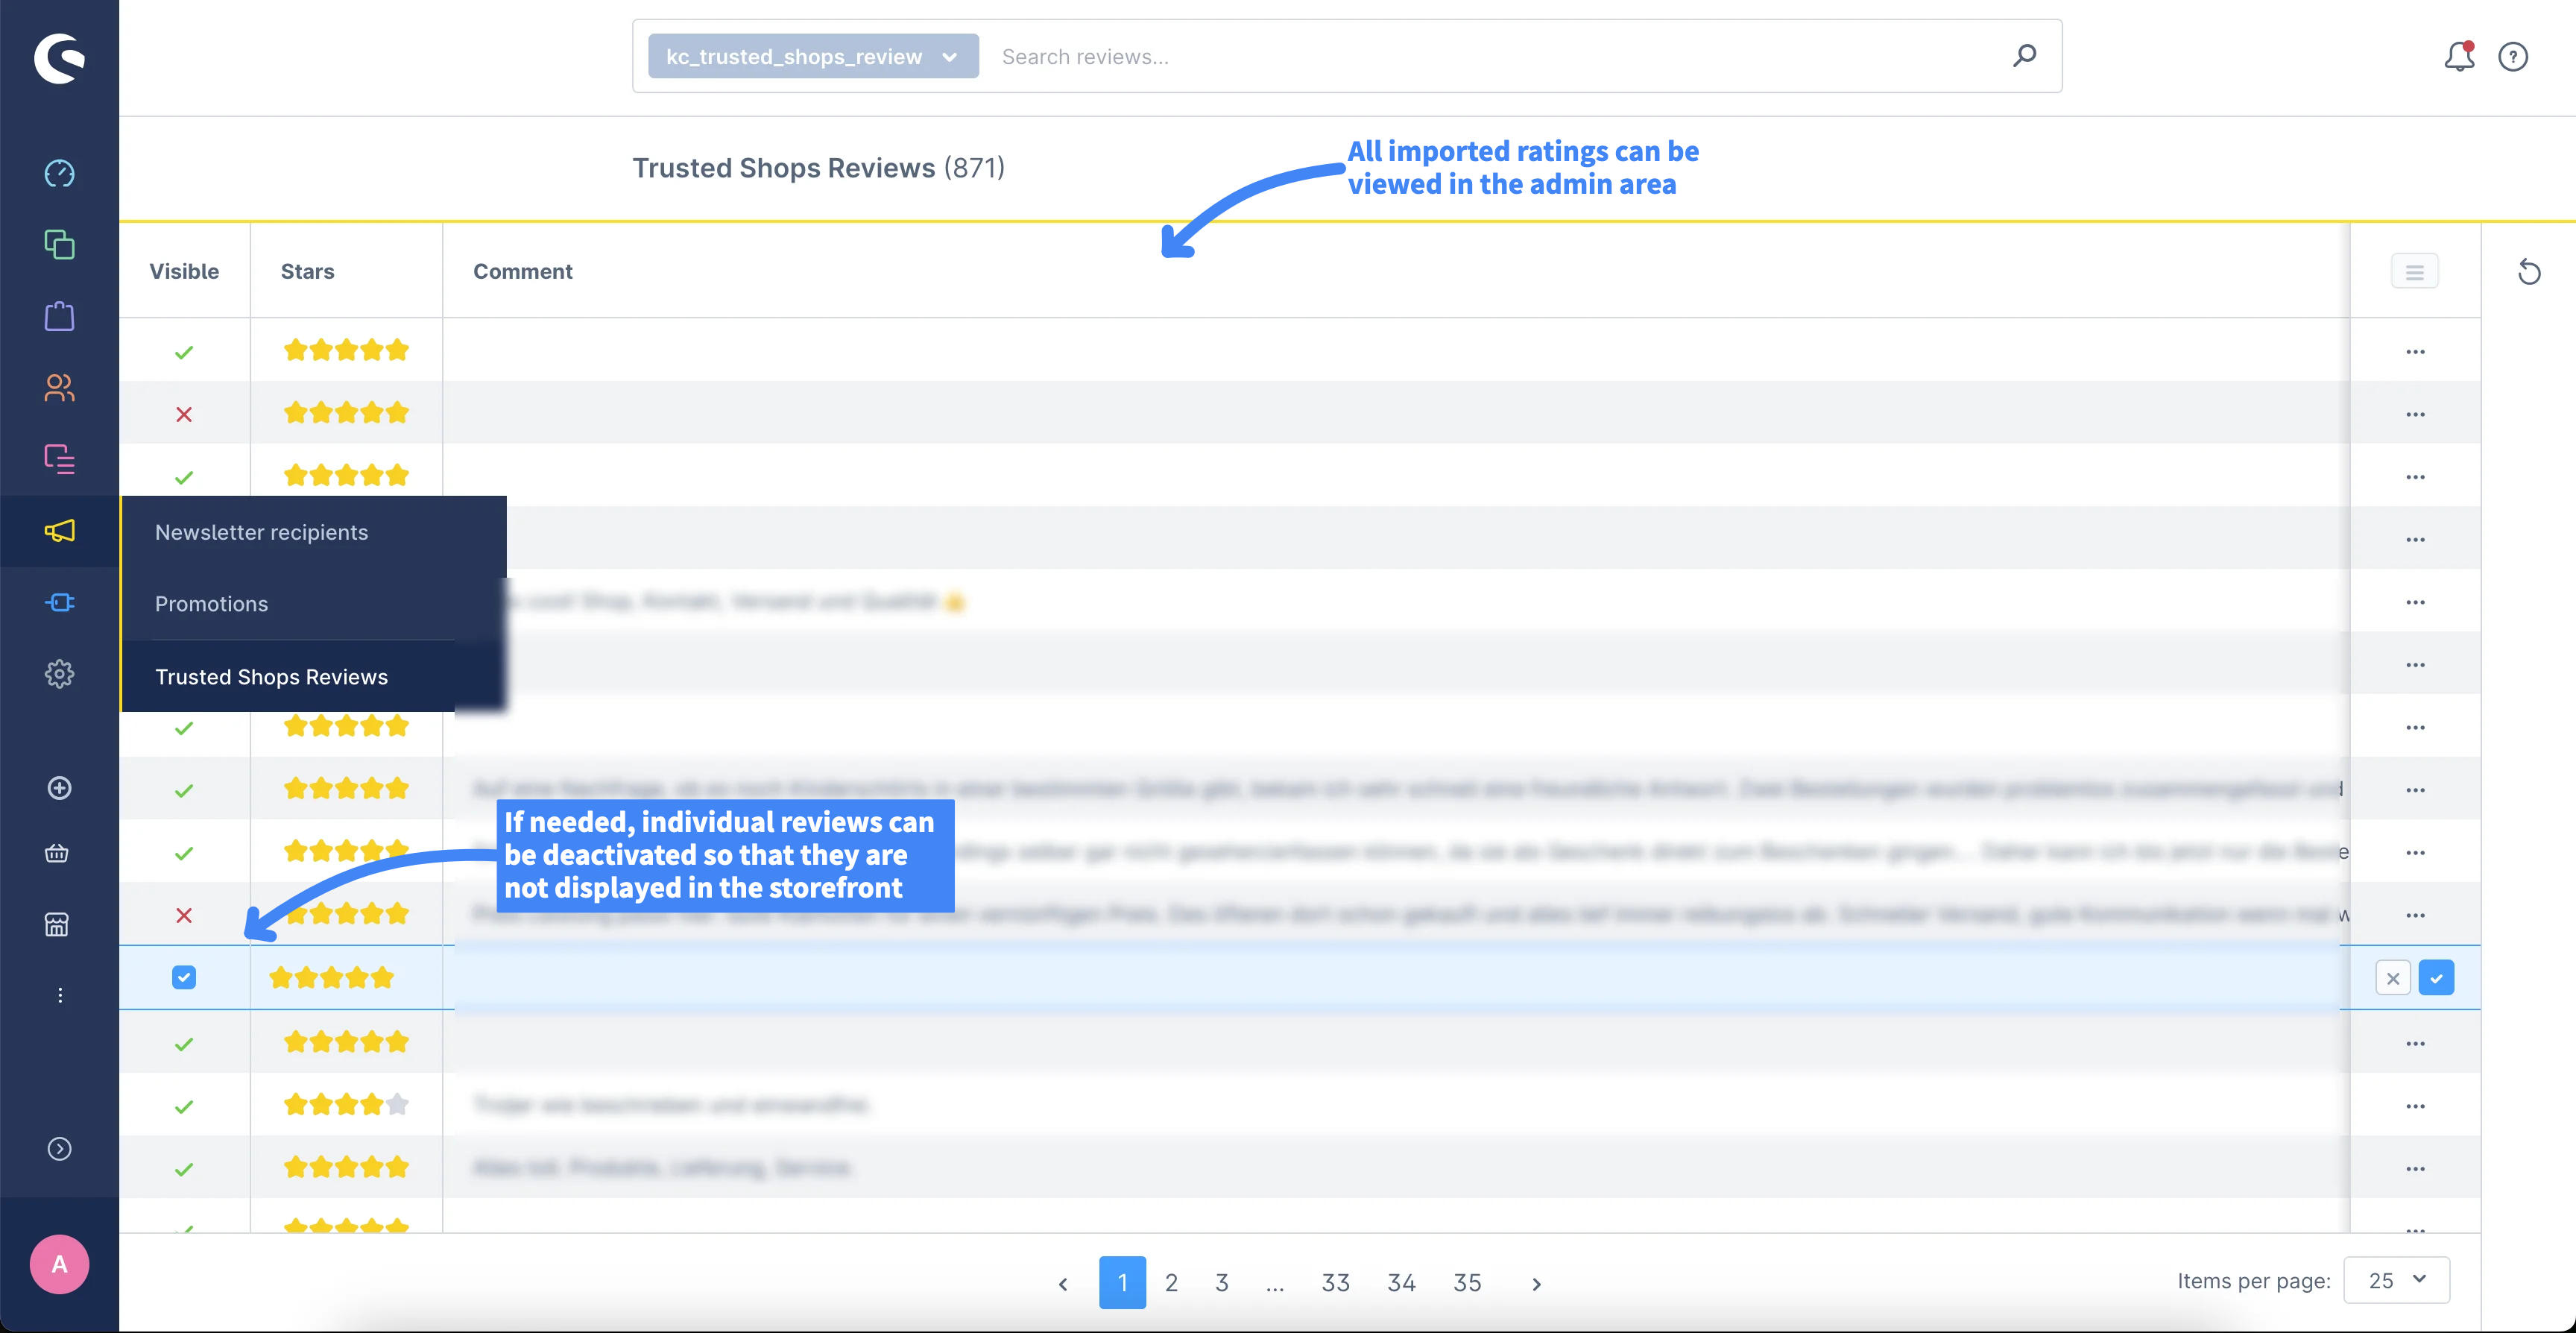
Task: Click the storefront shop icon in sidebar
Action: (x=57, y=924)
